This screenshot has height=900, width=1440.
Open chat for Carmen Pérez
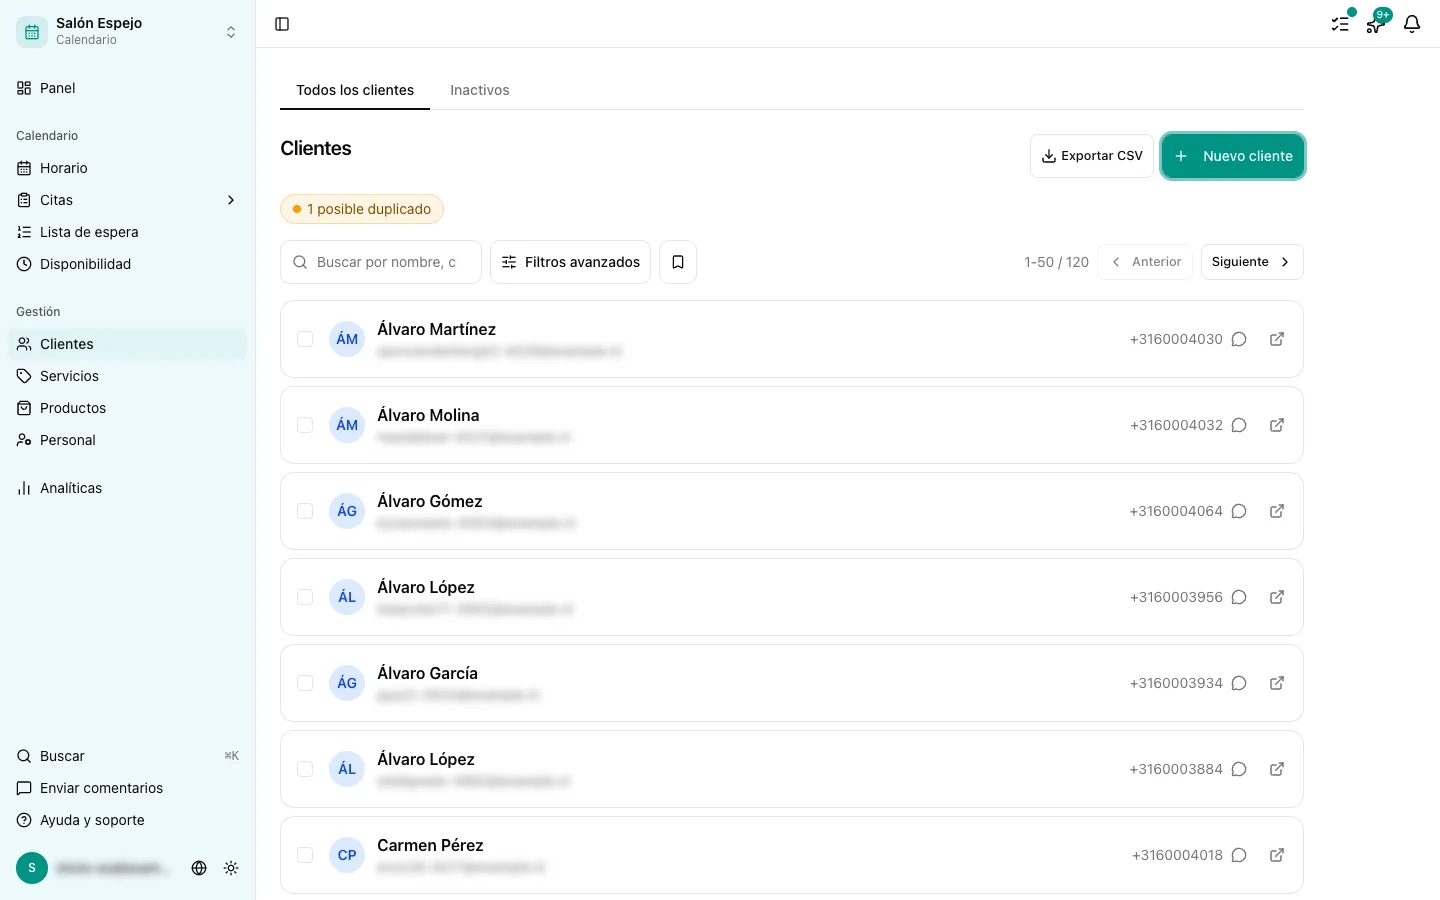[x=1239, y=855]
